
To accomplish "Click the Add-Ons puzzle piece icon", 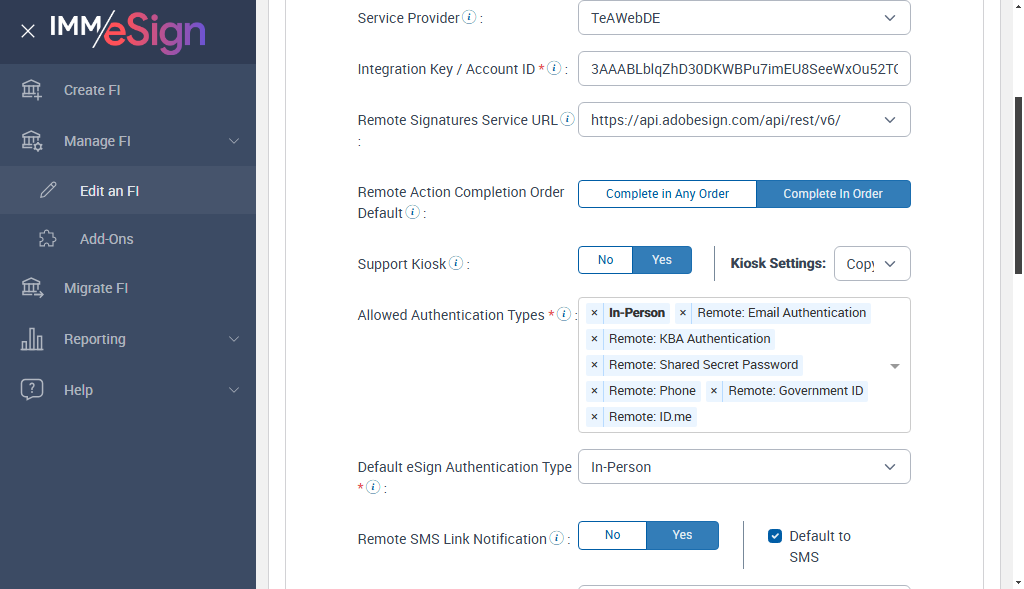I will 47,239.
